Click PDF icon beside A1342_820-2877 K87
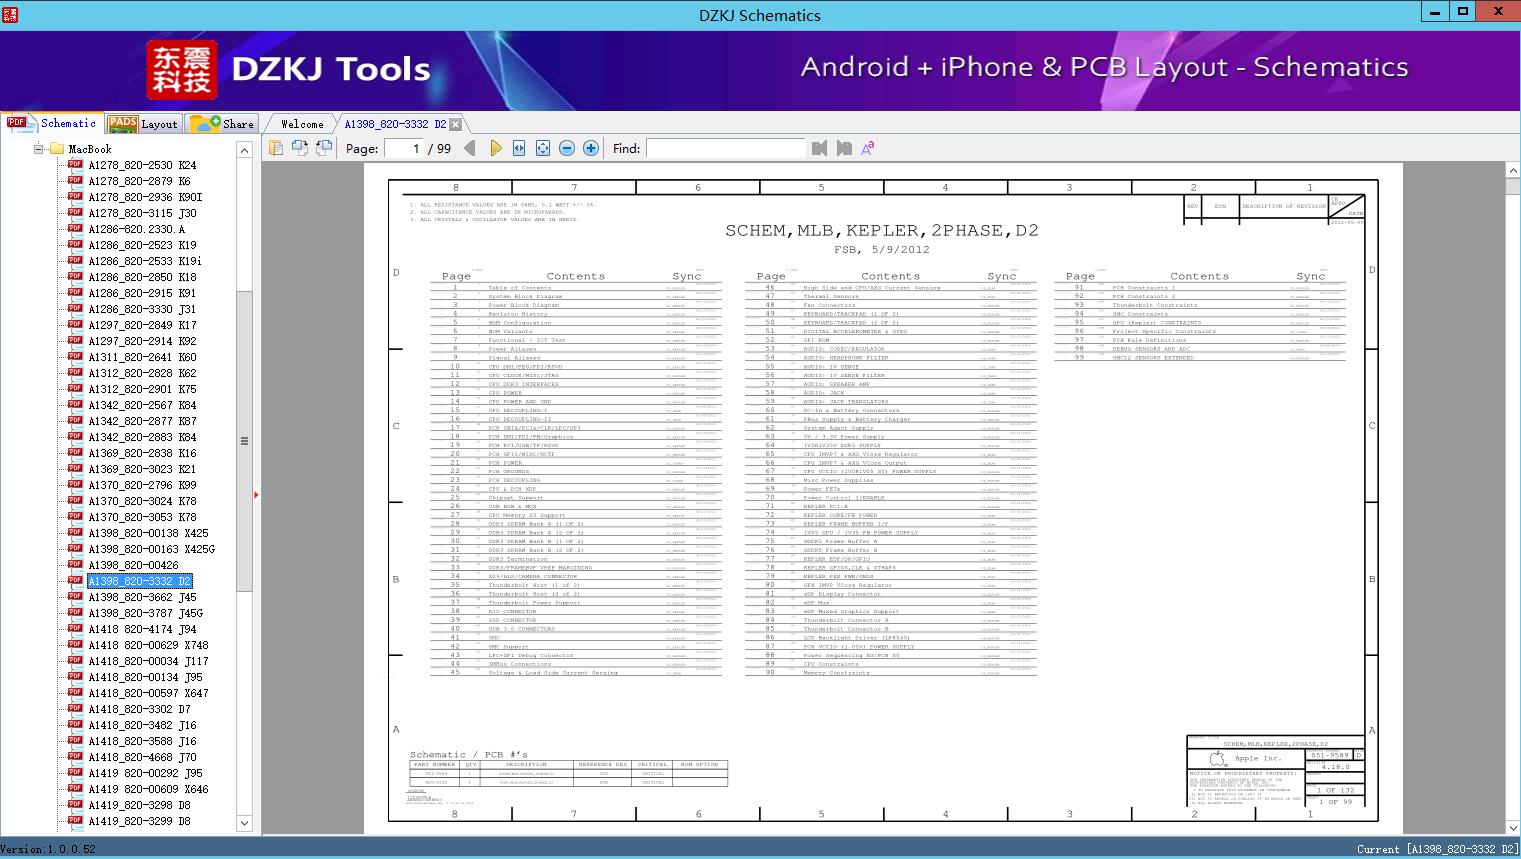 click(x=75, y=420)
